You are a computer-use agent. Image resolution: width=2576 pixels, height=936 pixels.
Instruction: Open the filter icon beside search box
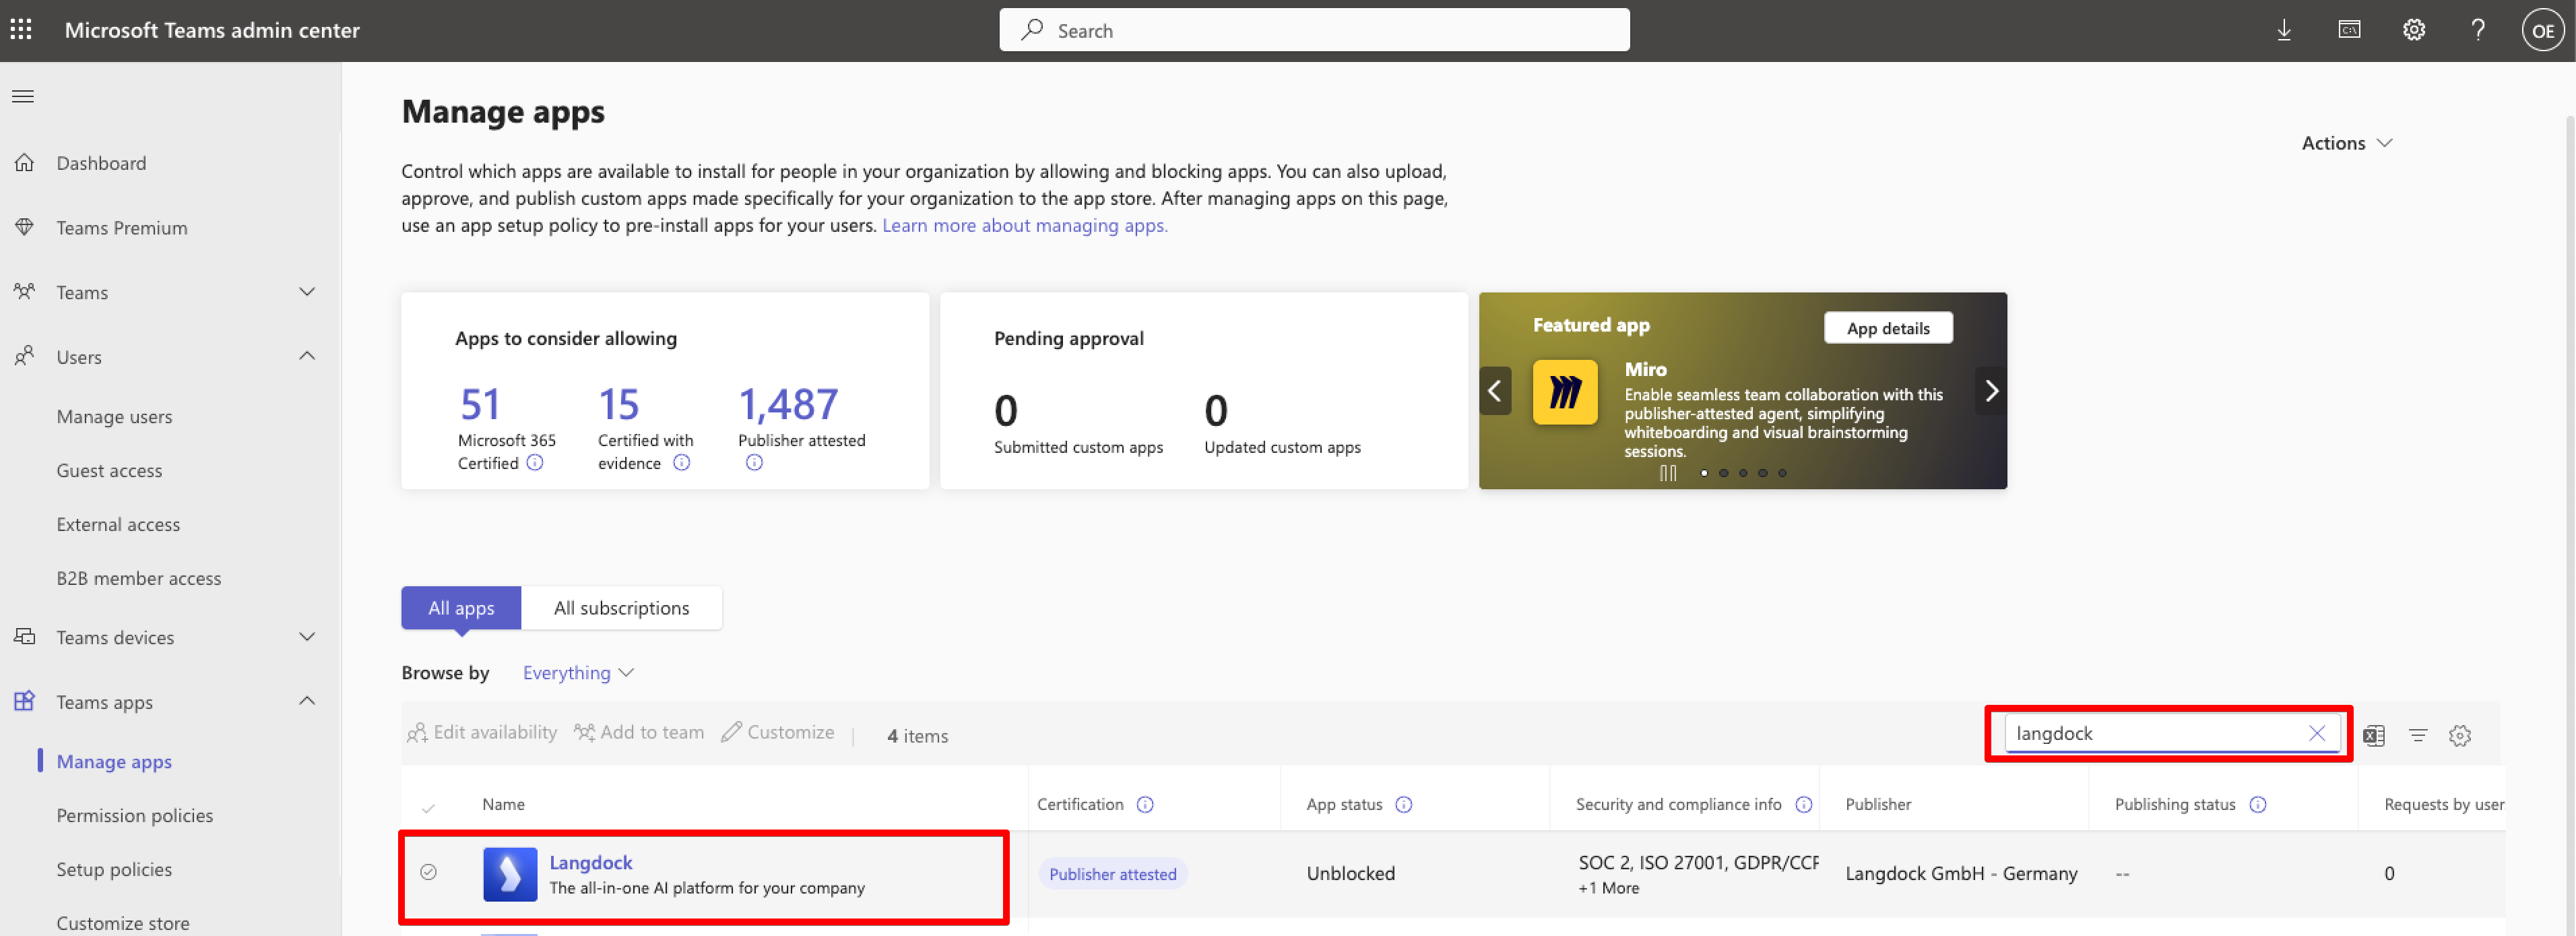(2418, 736)
